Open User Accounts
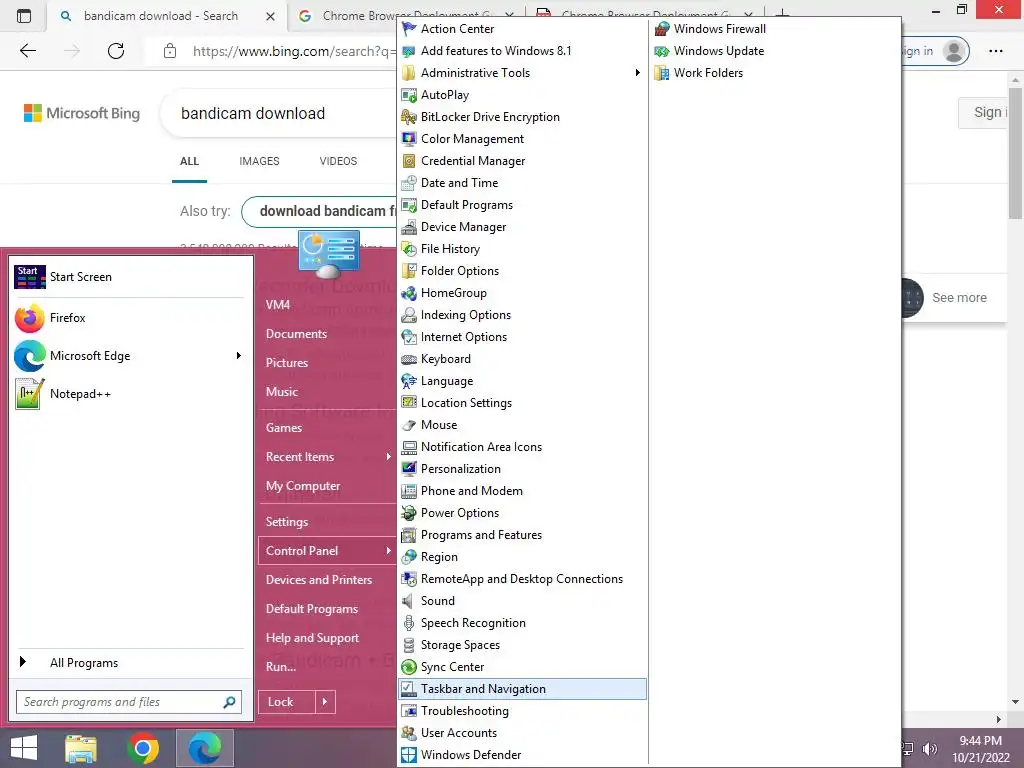This screenshot has height=768, width=1024. [x=522, y=733]
